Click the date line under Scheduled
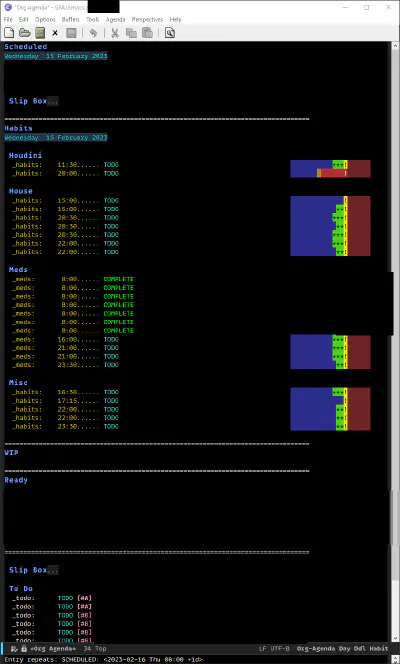 click(55, 56)
